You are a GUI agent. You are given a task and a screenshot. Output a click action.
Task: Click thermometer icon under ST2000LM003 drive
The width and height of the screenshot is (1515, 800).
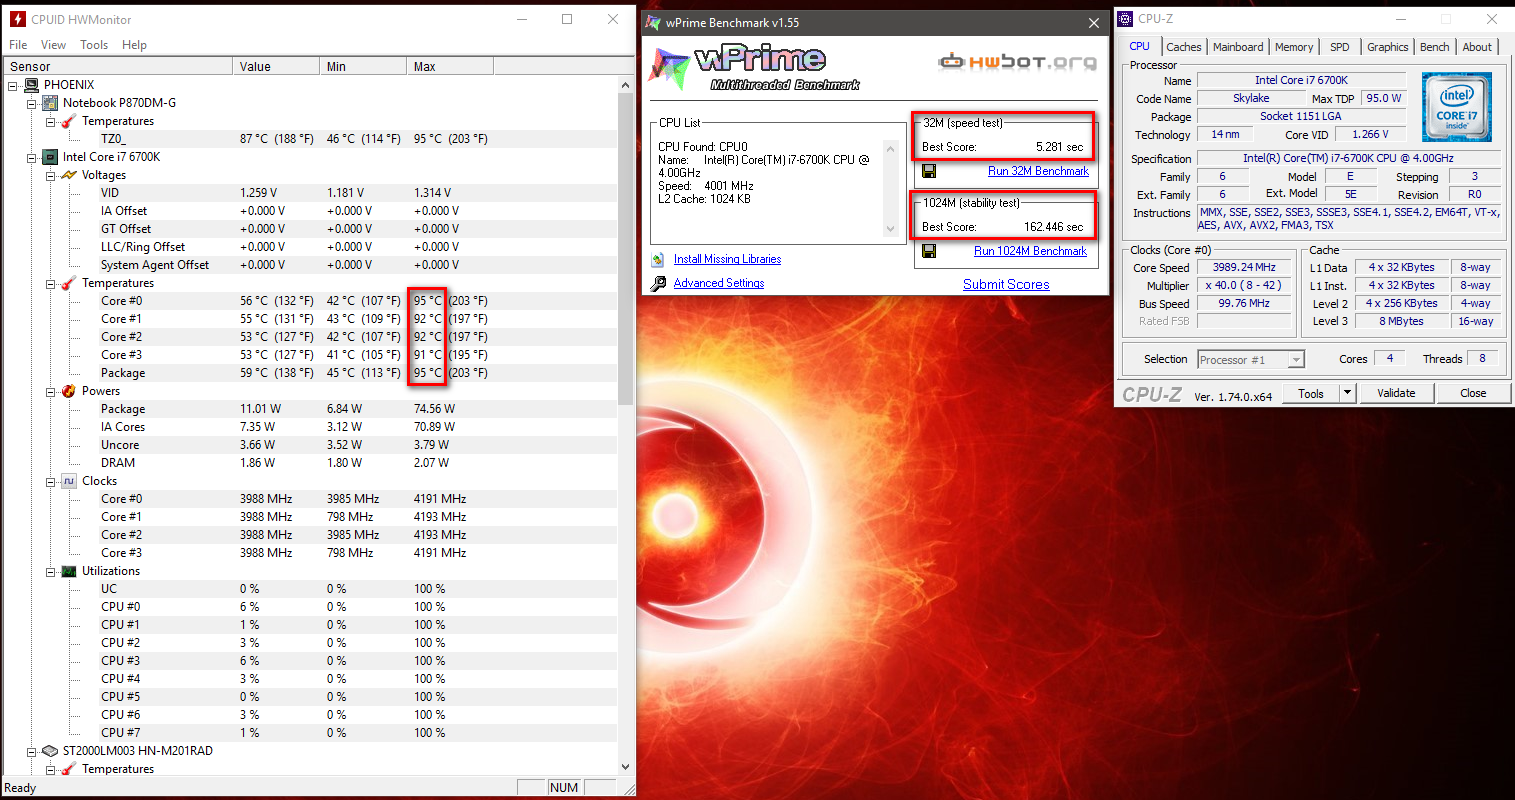pyautogui.click(x=69, y=769)
